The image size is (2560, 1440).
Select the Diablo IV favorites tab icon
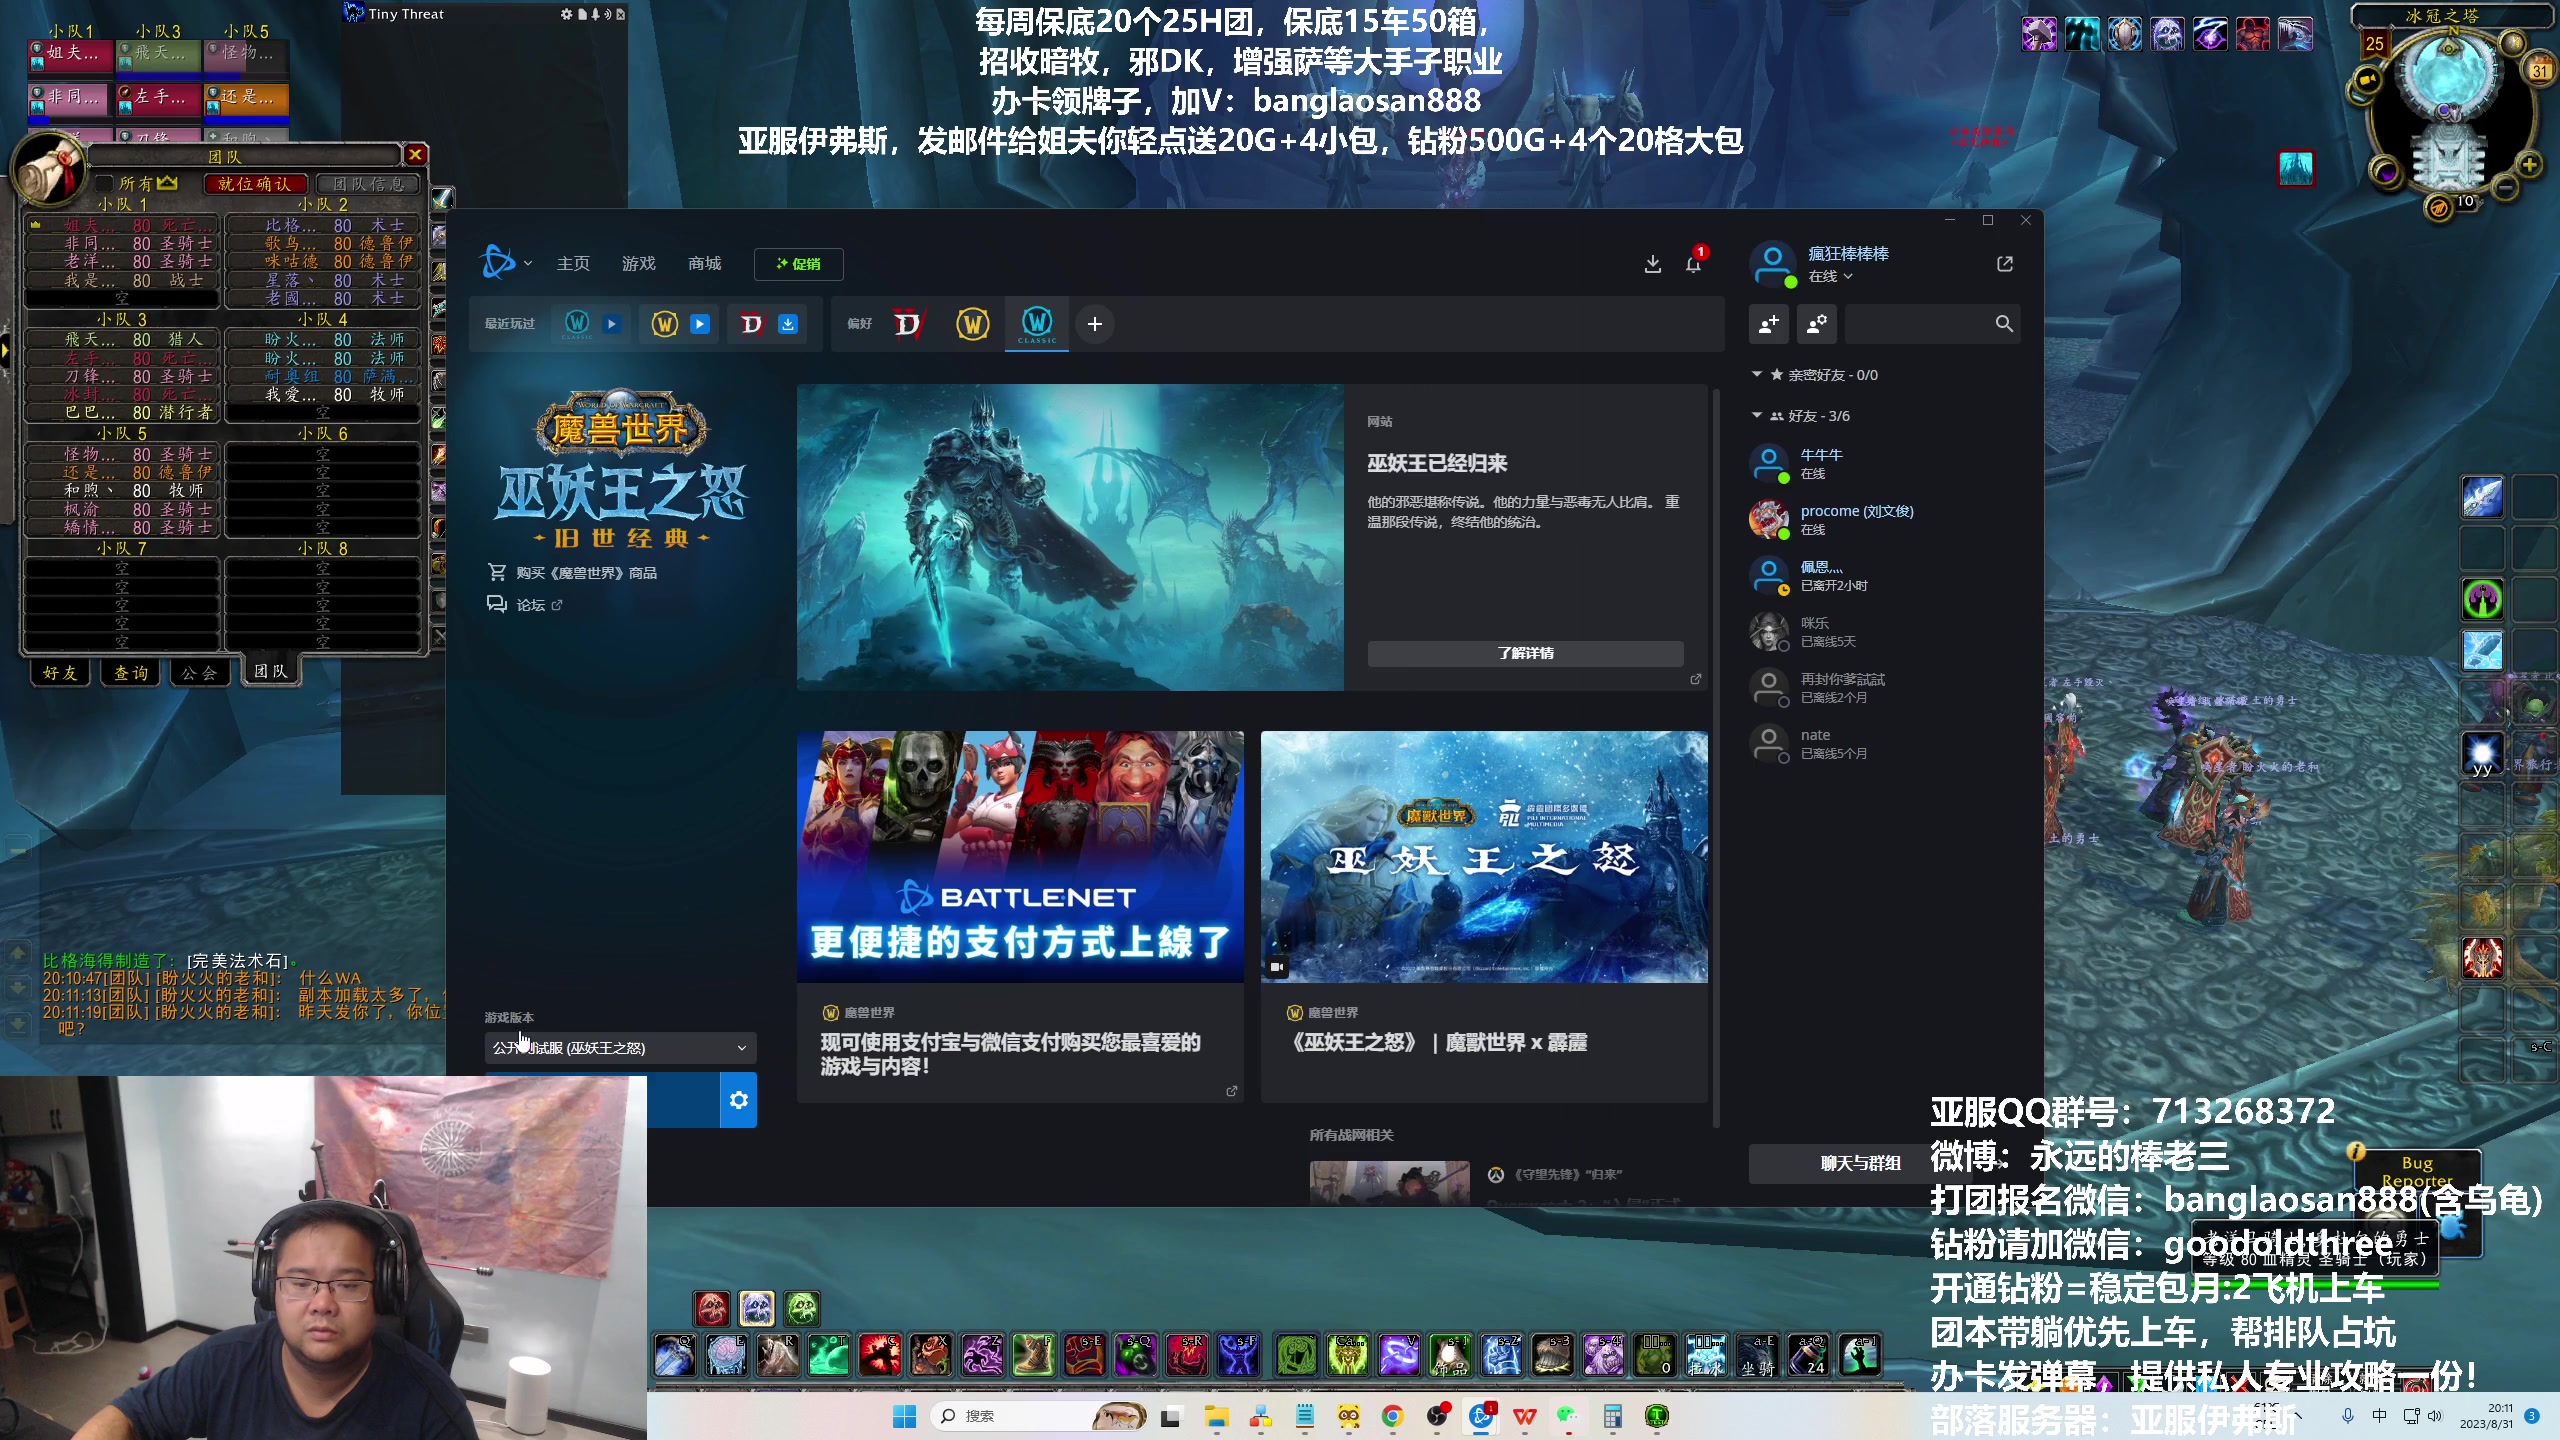(x=909, y=323)
